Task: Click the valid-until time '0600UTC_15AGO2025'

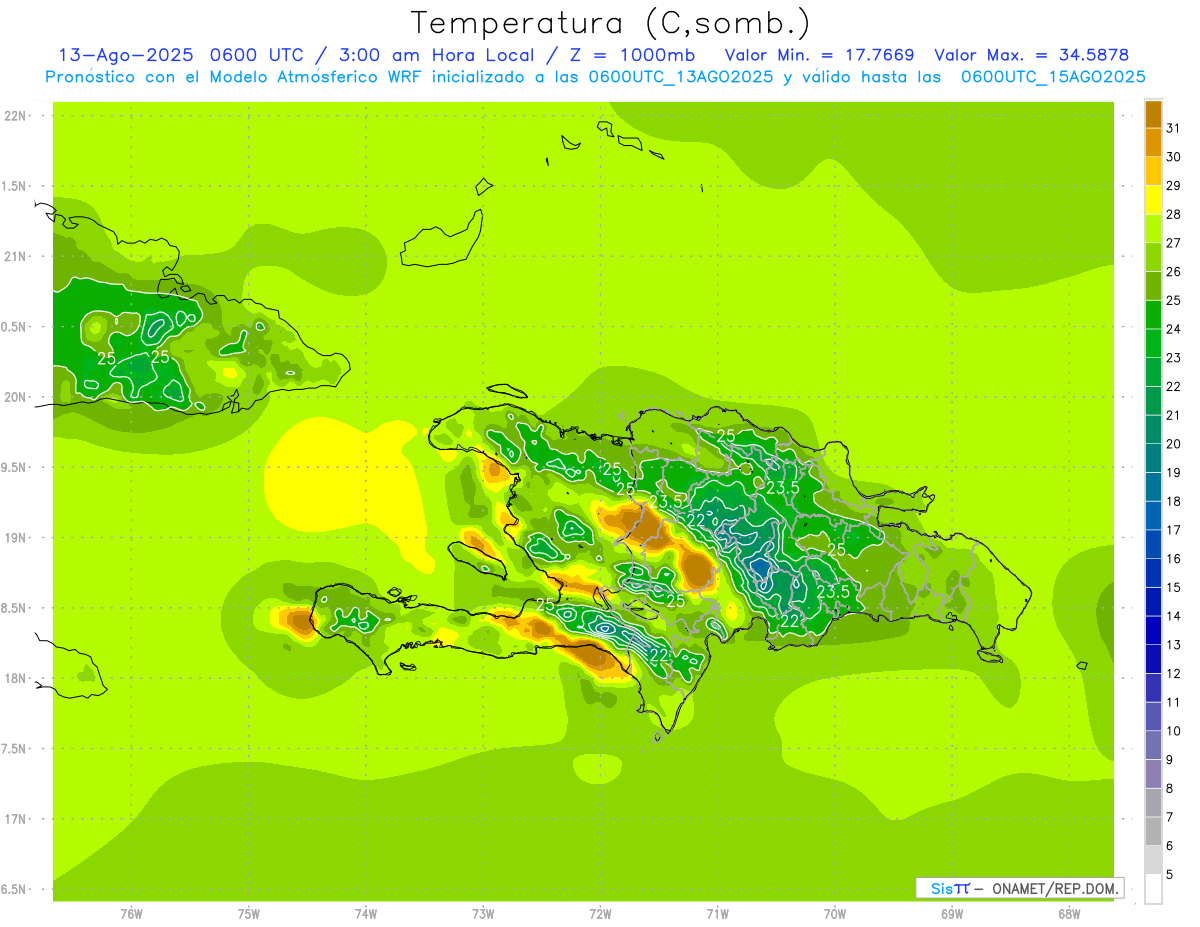Action: point(1053,77)
